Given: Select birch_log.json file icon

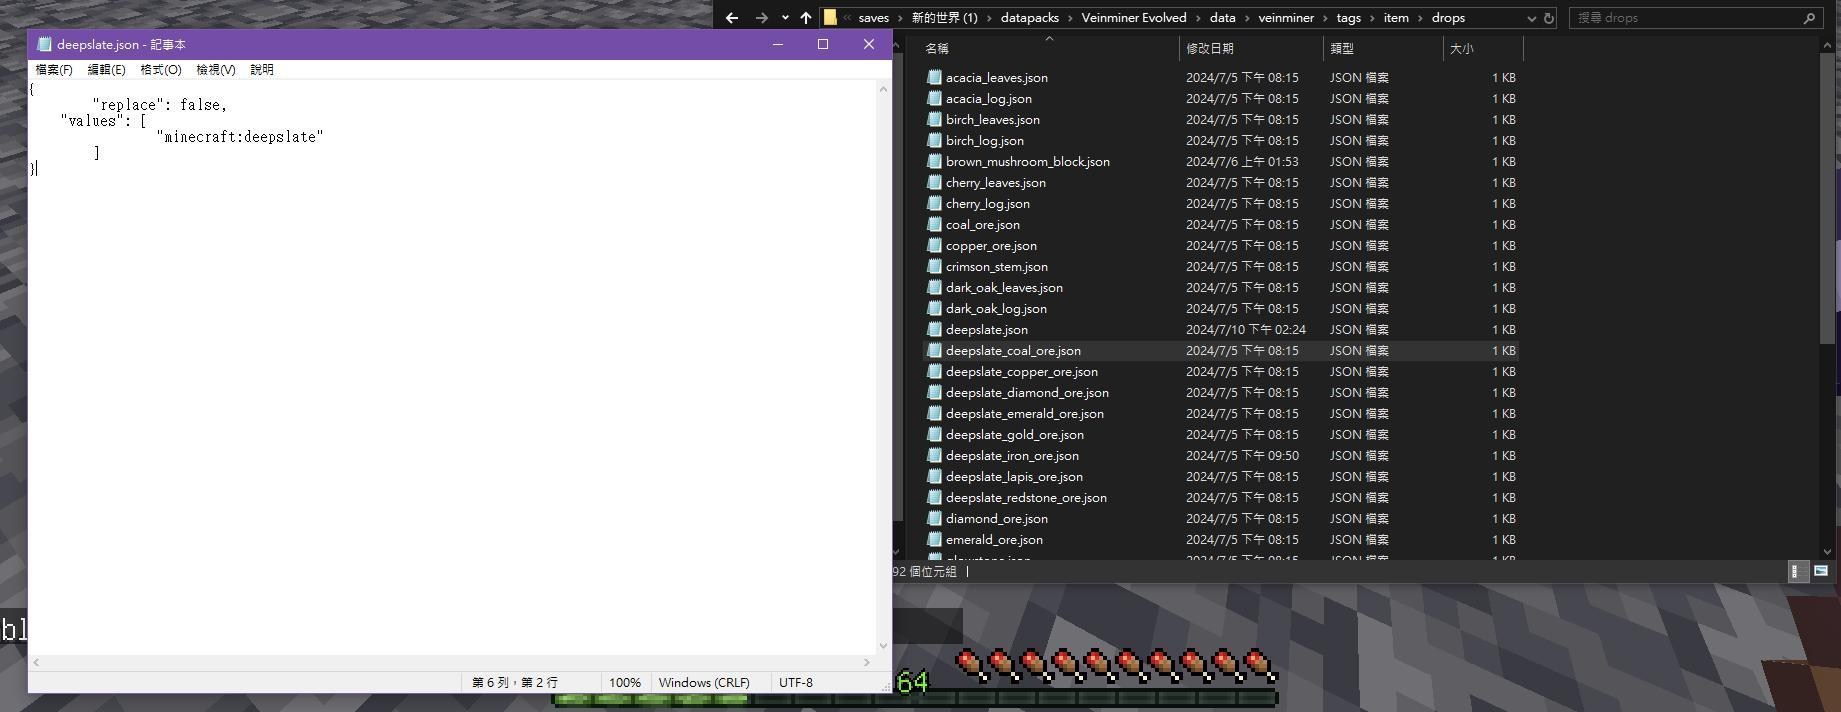Looking at the screenshot, I should [x=934, y=140].
